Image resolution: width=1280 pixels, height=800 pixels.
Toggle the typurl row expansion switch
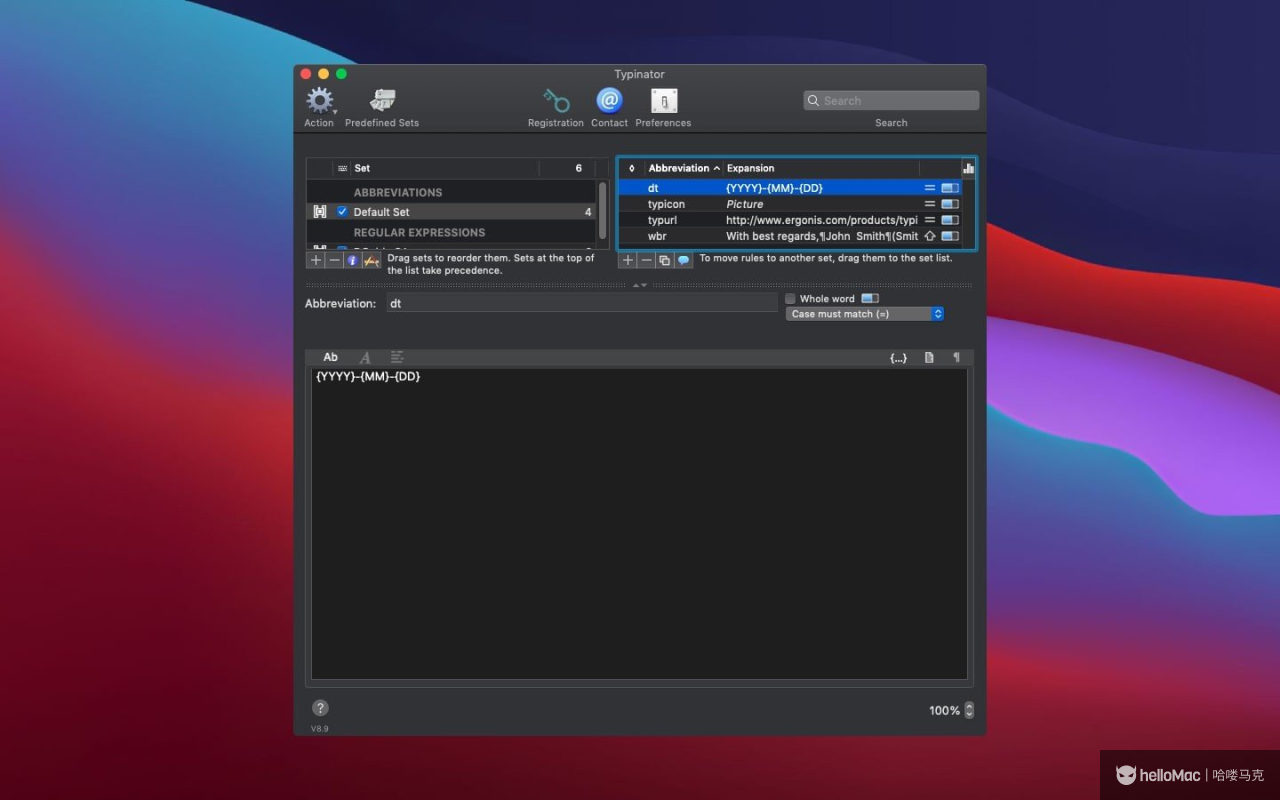point(950,220)
